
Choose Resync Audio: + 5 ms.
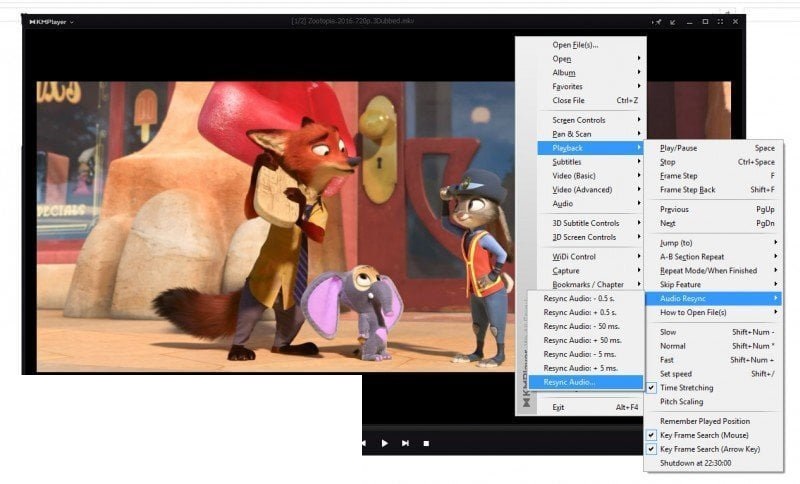tap(585, 368)
